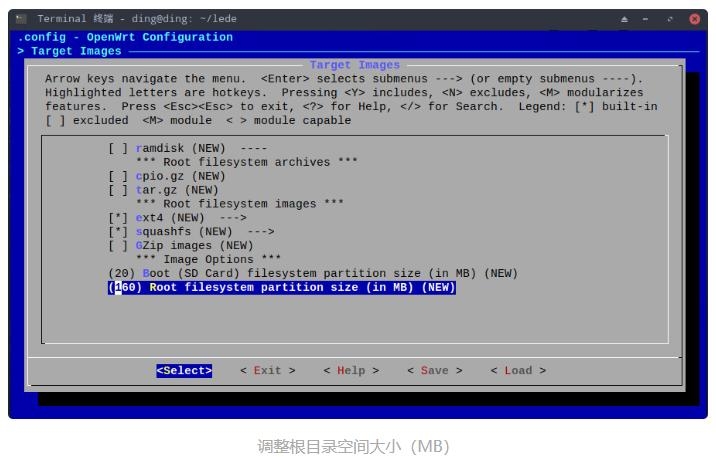Select the ramdisk (NEW) entry label
The height and width of the screenshot is (457, 716).
pyautogui.click(x=180, y=148)
